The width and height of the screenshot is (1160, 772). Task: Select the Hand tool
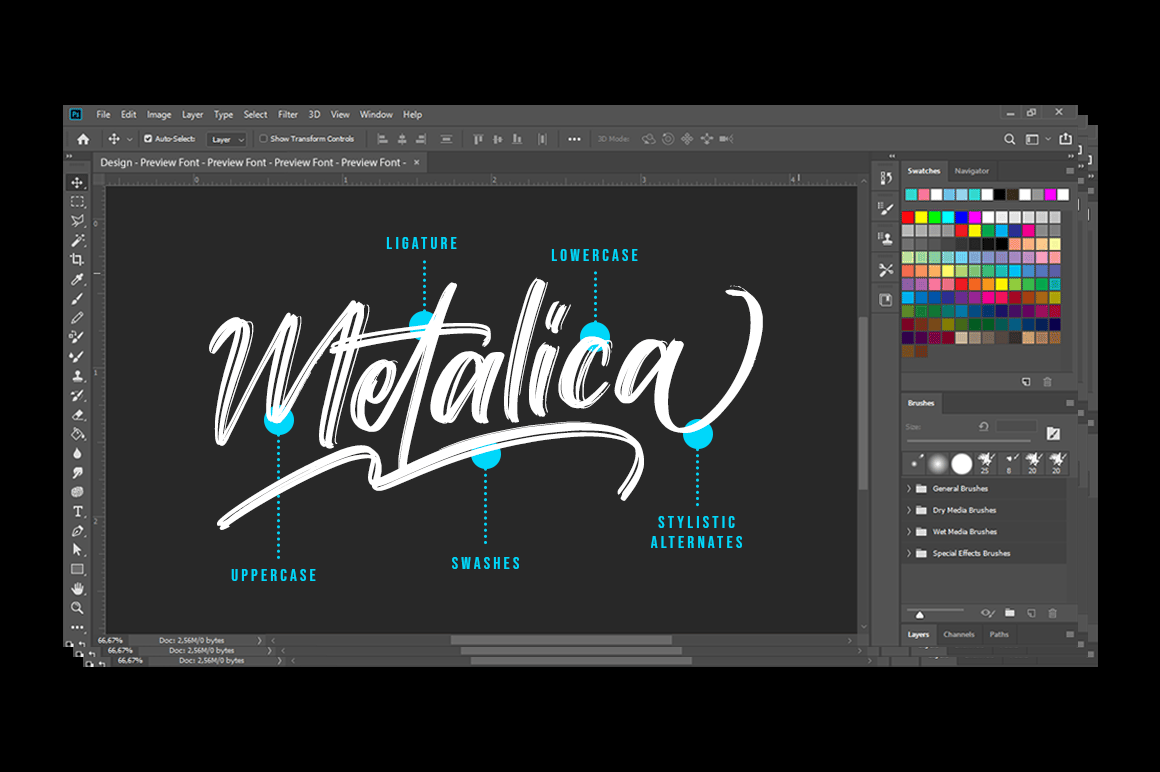click(77, 589)
